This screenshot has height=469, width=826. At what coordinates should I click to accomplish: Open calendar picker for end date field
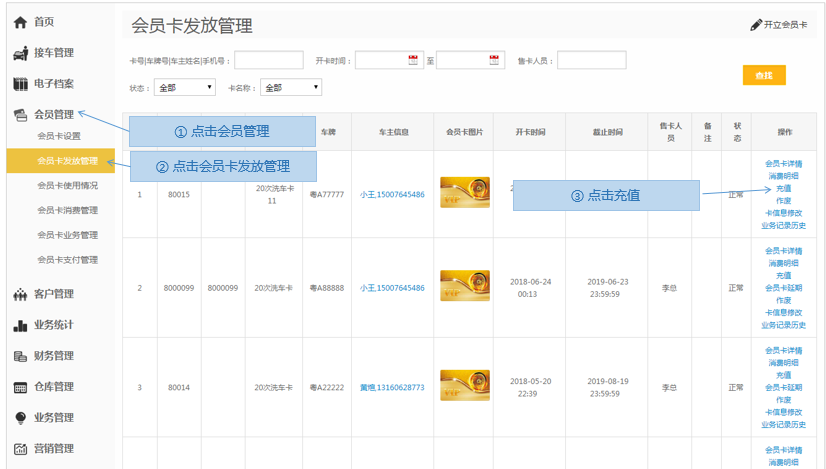tap(494, 61)
